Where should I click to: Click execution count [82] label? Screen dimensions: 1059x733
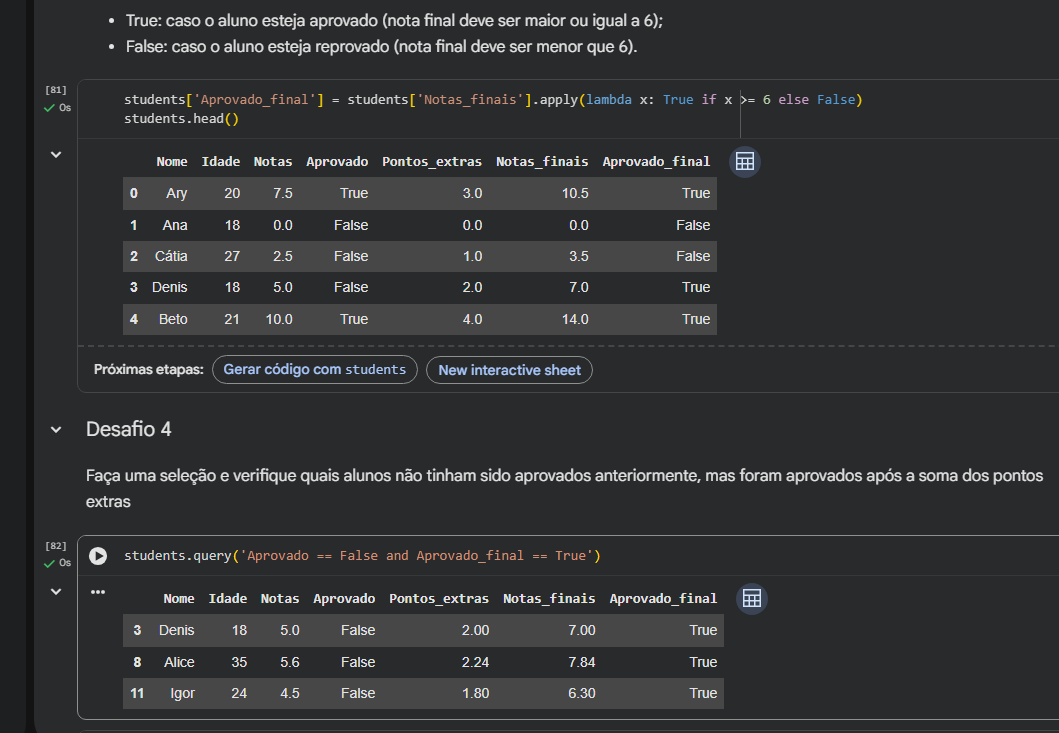click(56, 546)
